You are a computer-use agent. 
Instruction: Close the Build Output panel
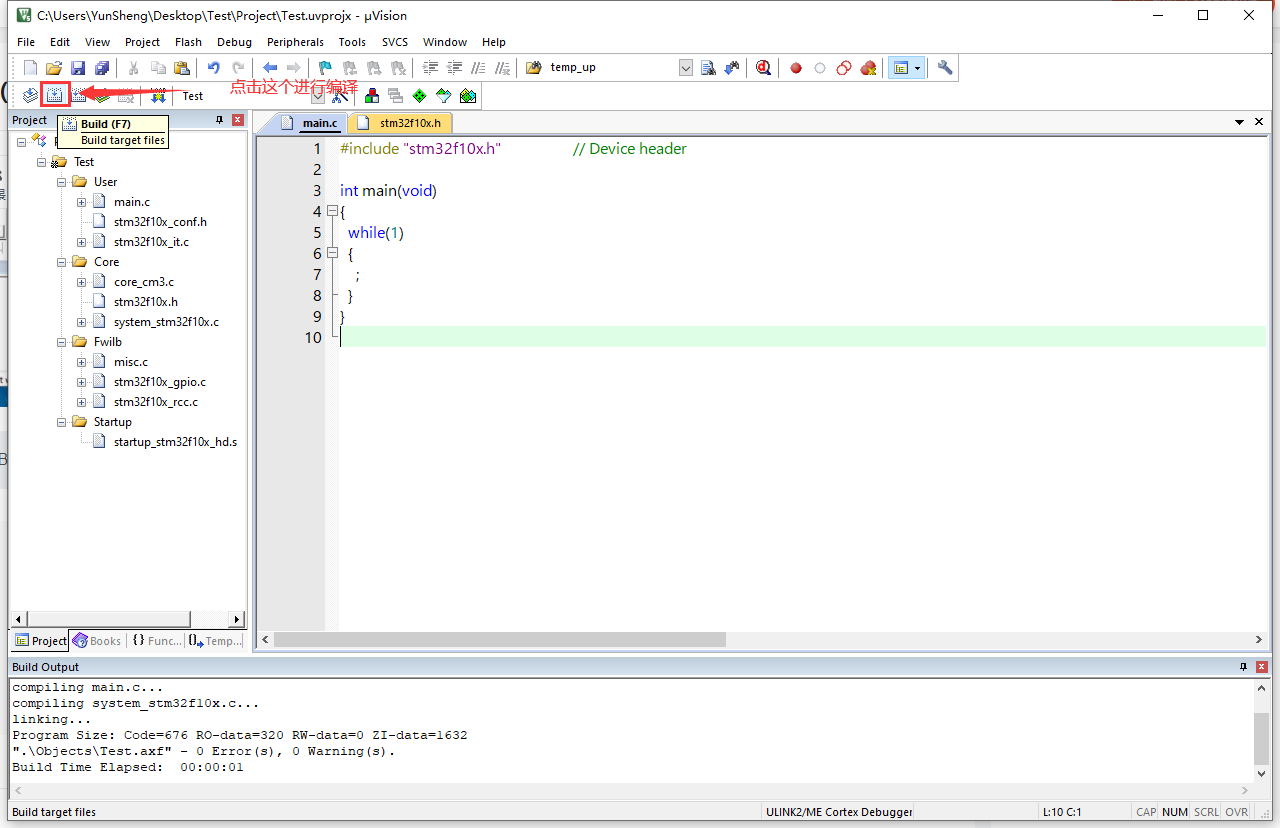[x=1262, y=667]
